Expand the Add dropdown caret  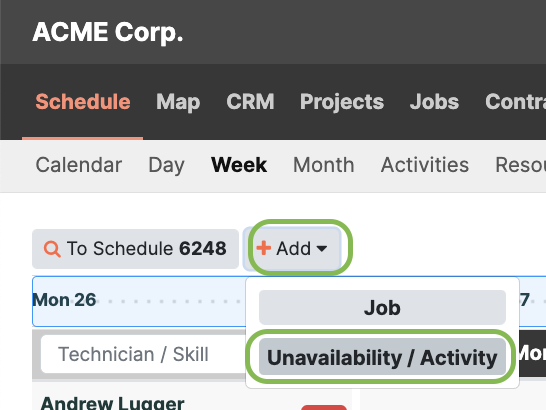322,249
